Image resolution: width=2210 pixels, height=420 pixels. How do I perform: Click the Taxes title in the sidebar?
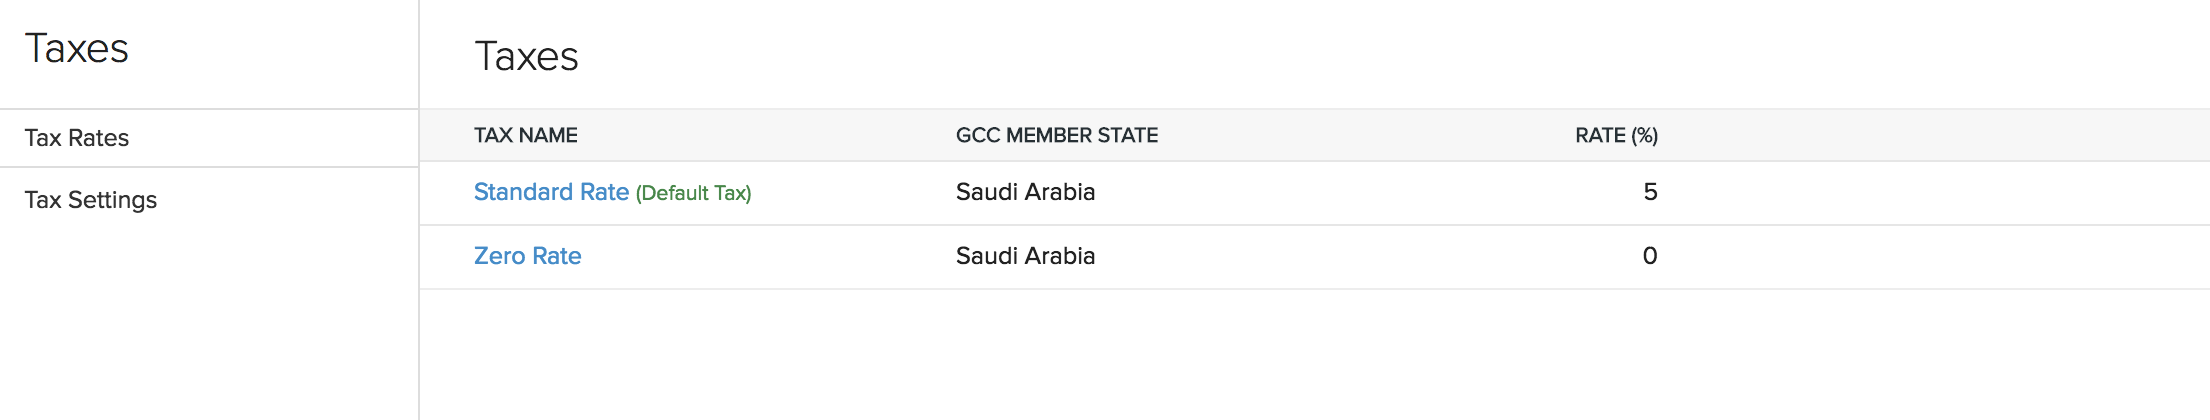77,48
